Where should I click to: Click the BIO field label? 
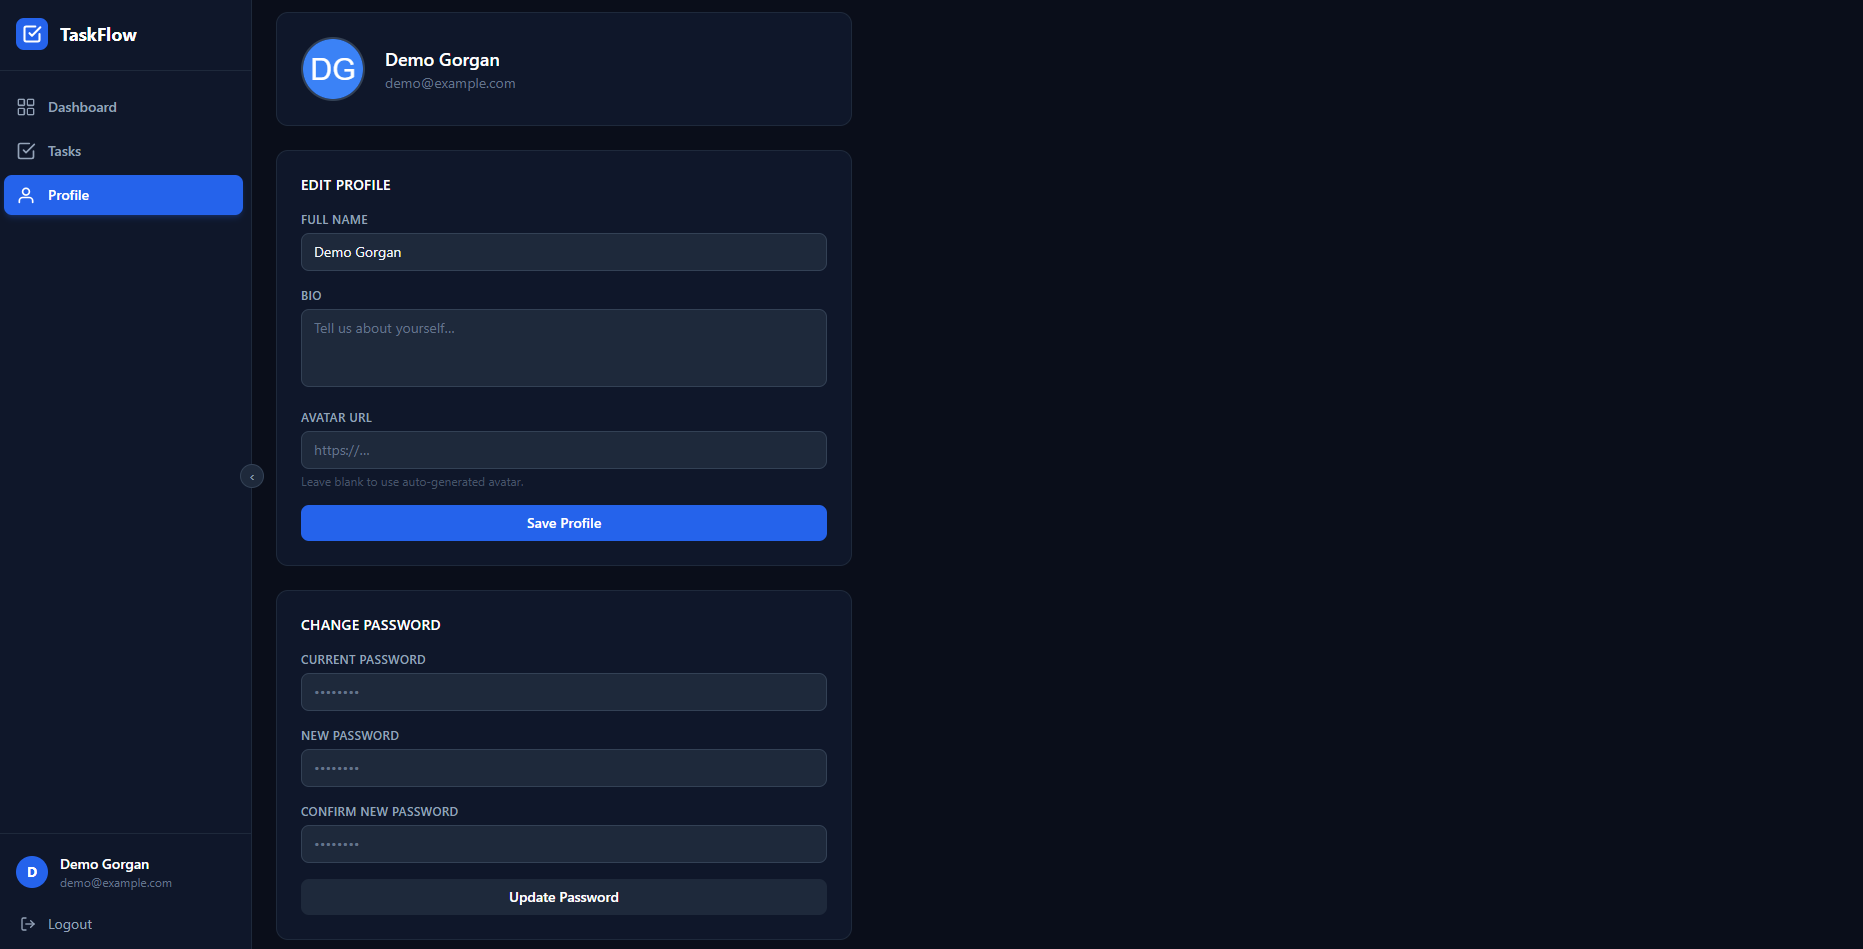point(311,296)
